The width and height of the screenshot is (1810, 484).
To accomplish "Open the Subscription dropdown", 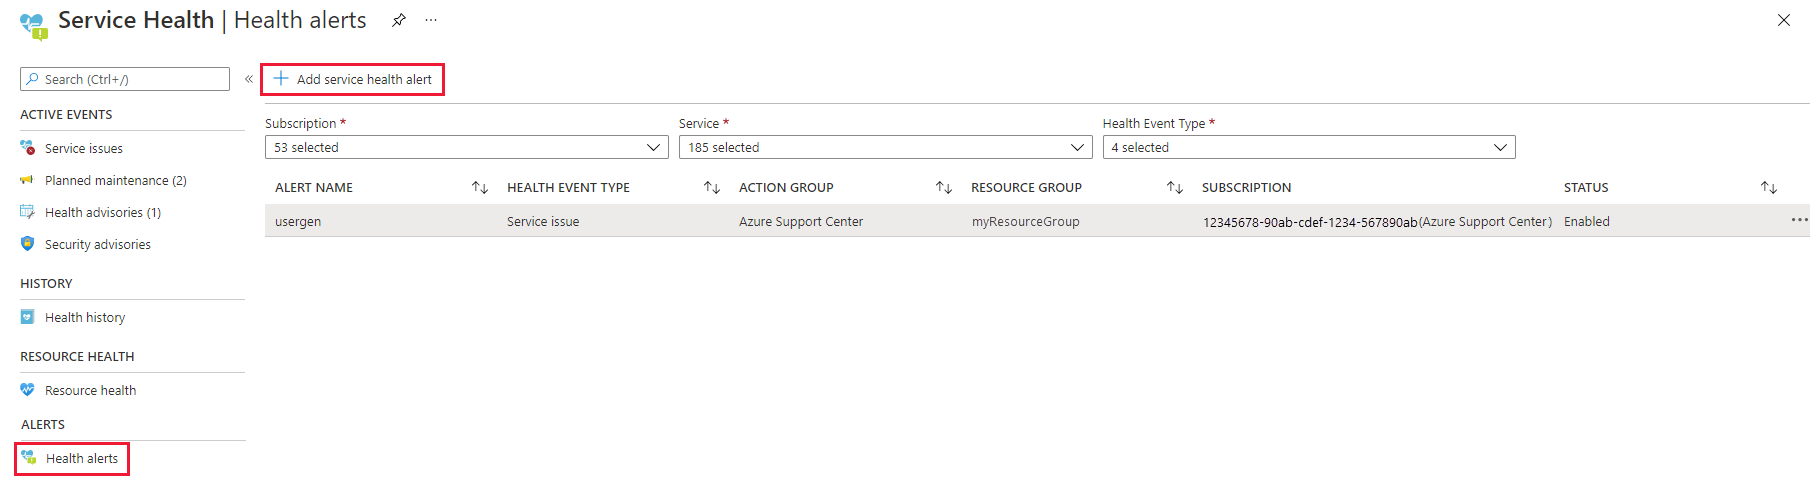I will (x=466, y=147).
